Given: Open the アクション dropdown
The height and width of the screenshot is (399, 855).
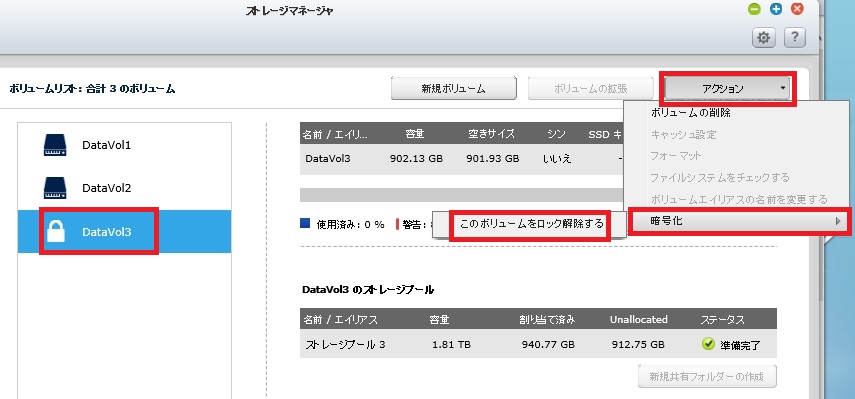Looking at the screenshot, I should point(727,88).
